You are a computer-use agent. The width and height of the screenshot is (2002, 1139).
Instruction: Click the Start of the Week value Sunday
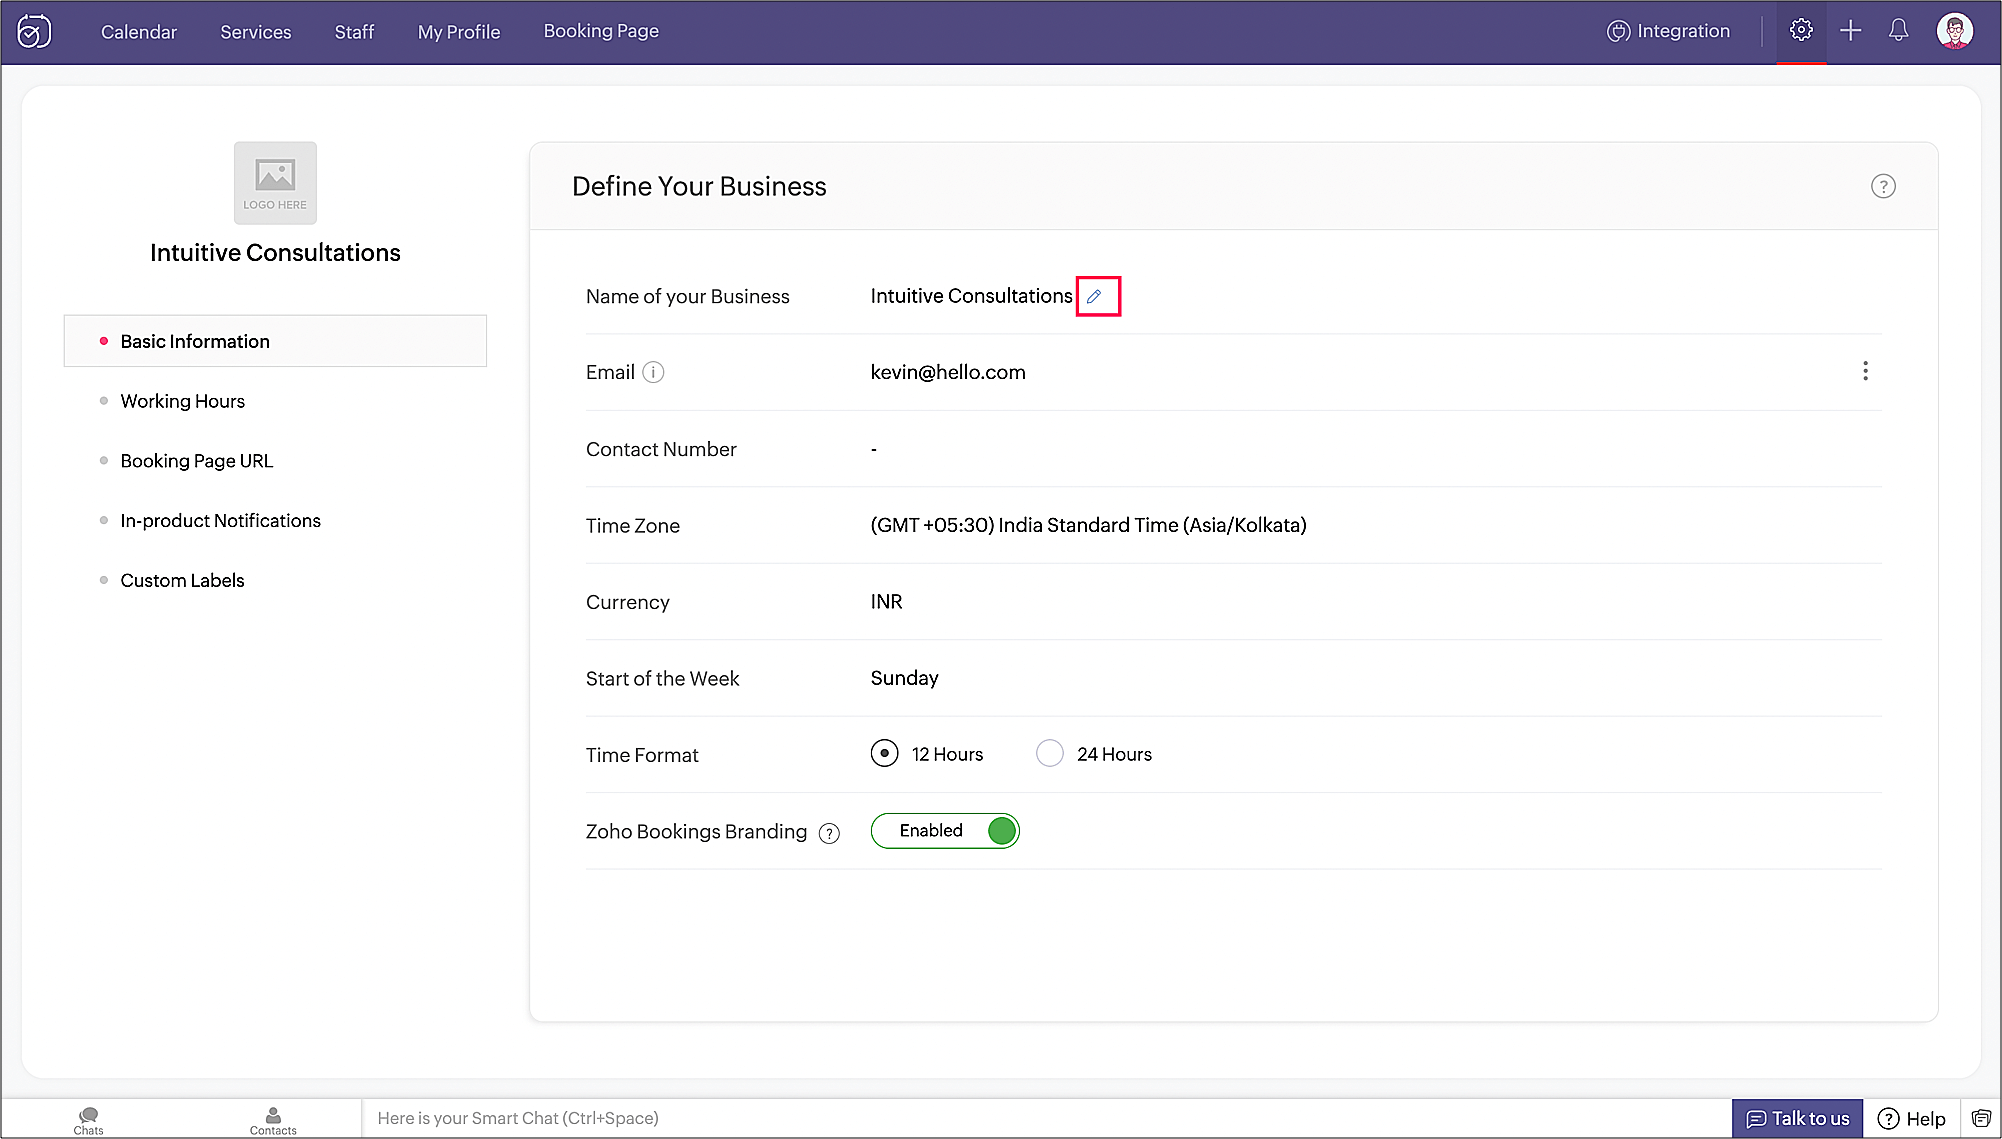coord(904,678)
